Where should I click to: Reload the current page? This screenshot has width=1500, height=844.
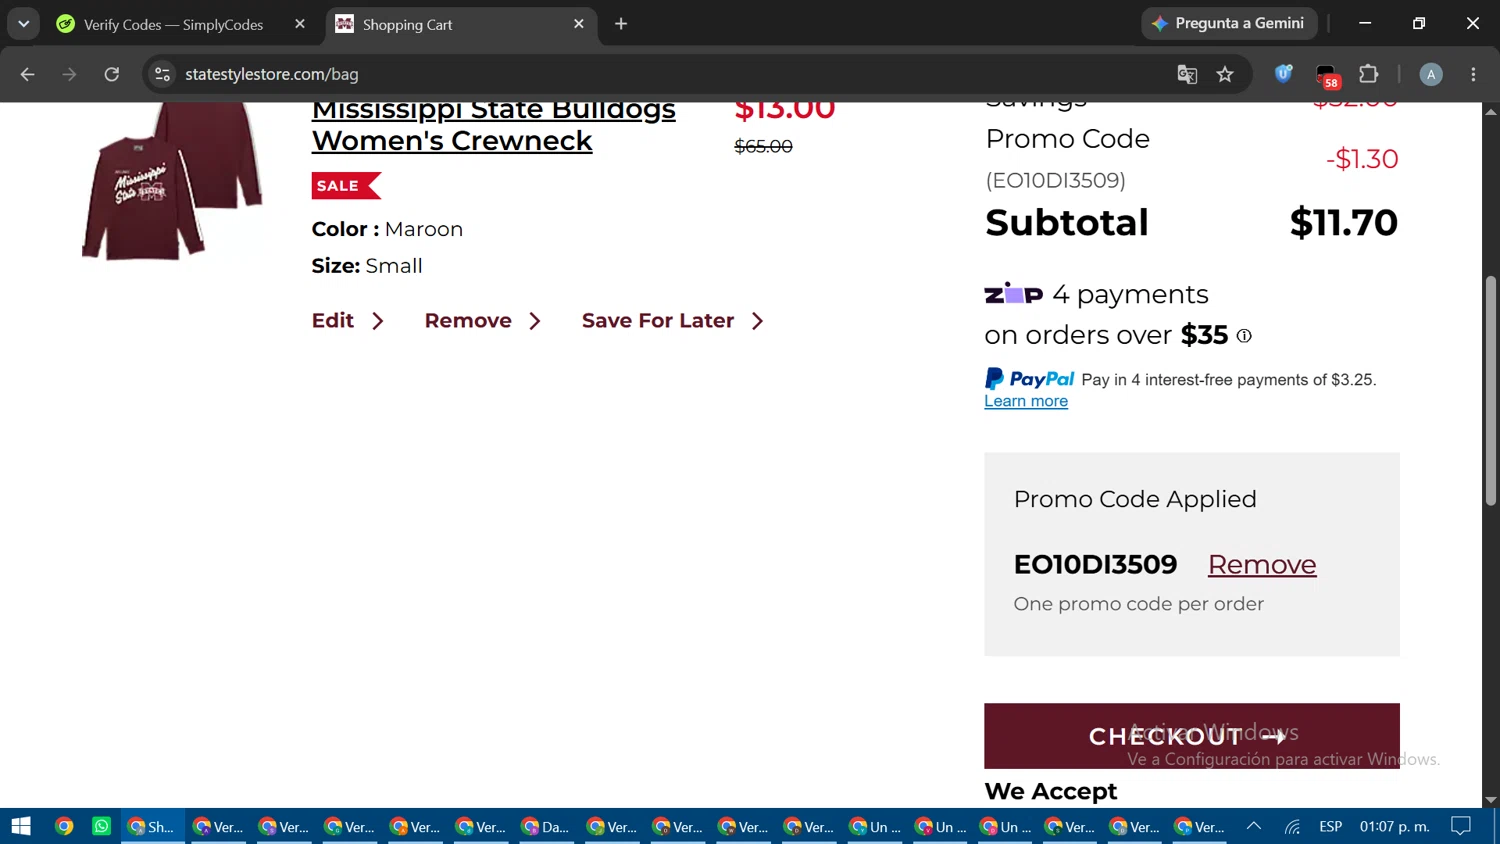[x=112, y=74]
